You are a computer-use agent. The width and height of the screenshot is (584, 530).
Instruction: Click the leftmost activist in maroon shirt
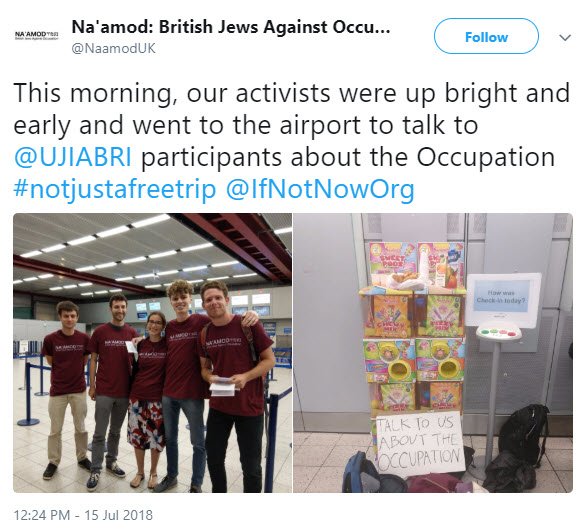pyautogui.click(x=66, y=389)
